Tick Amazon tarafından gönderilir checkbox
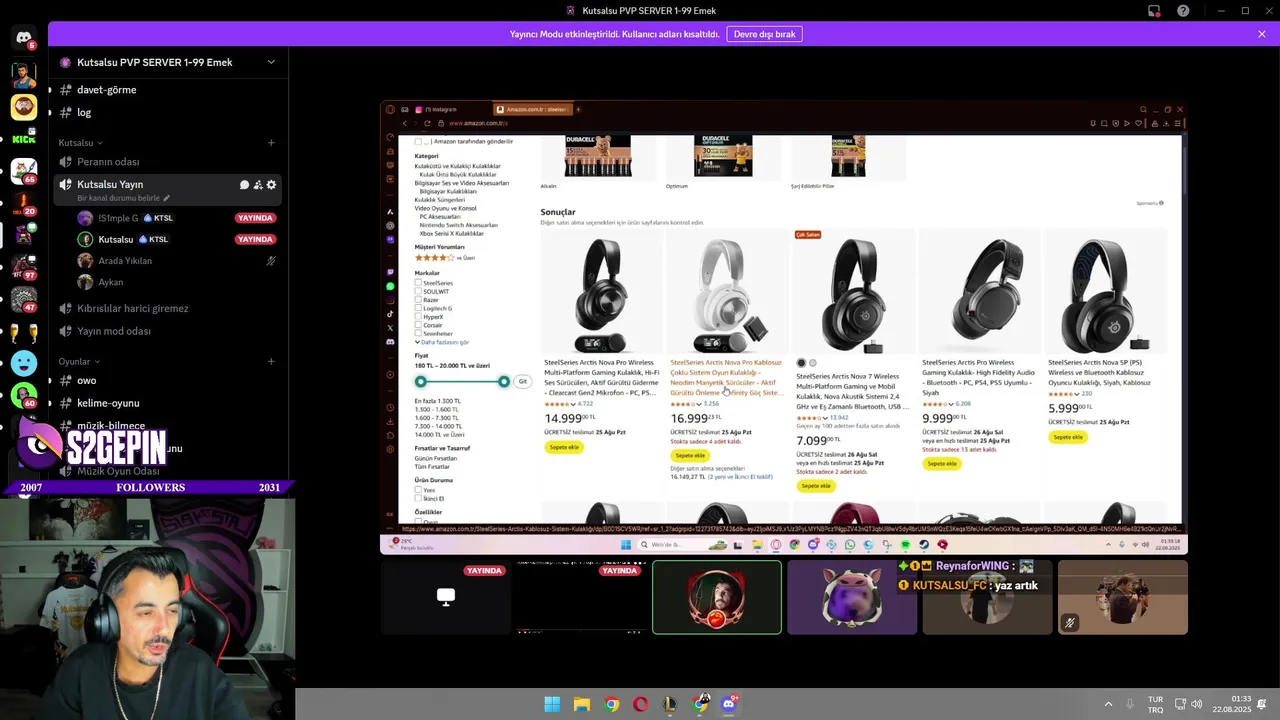1280x720 pixels. pyautogui.click(x=418, y=141)
